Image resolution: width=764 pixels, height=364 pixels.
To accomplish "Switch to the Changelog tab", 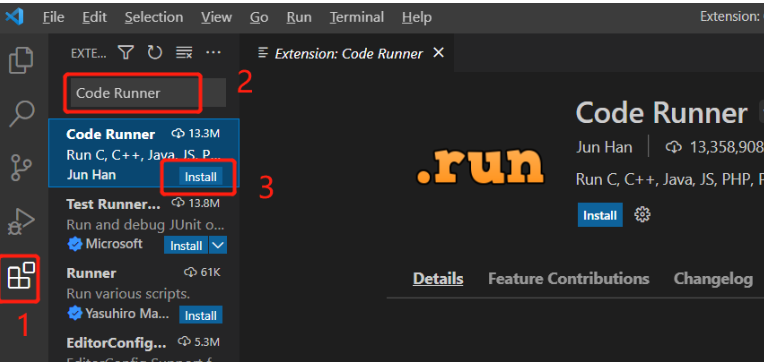I will [x=713, y=279].
